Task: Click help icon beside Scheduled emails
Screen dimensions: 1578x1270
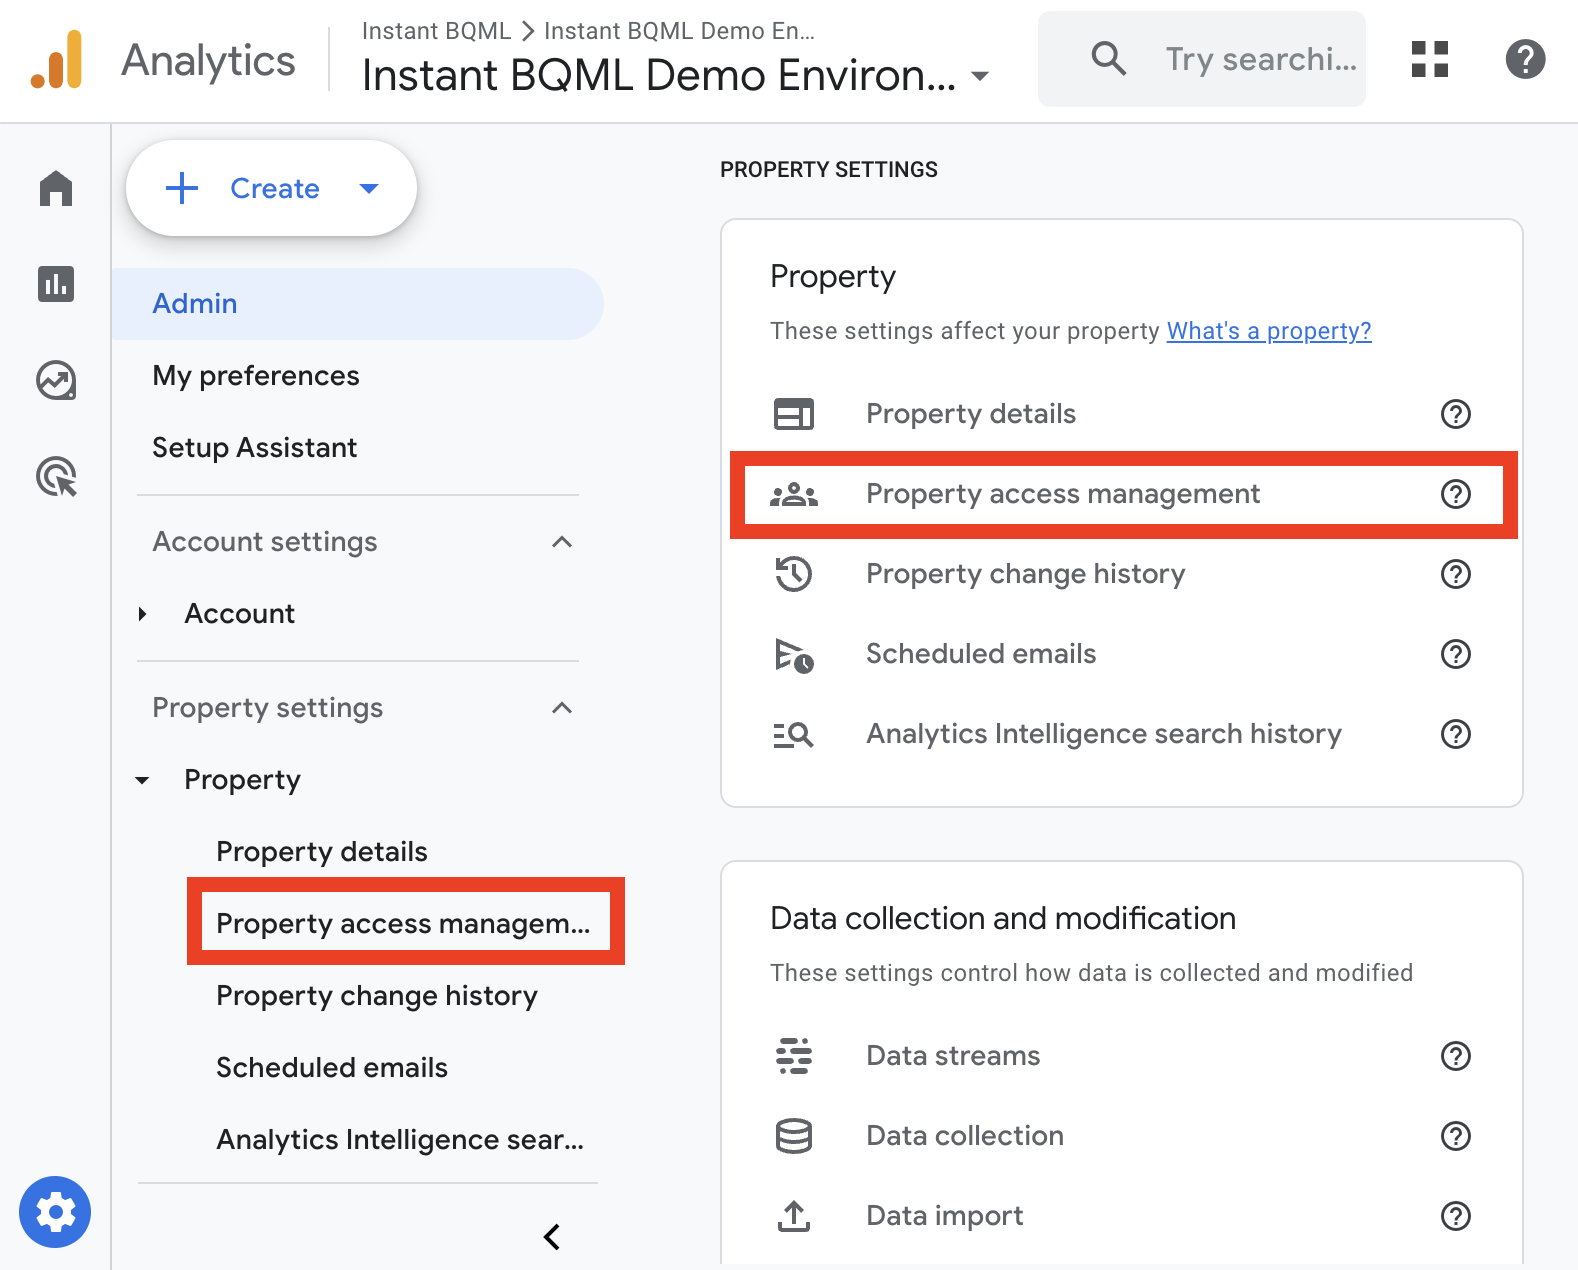Action: [1455, 654]
